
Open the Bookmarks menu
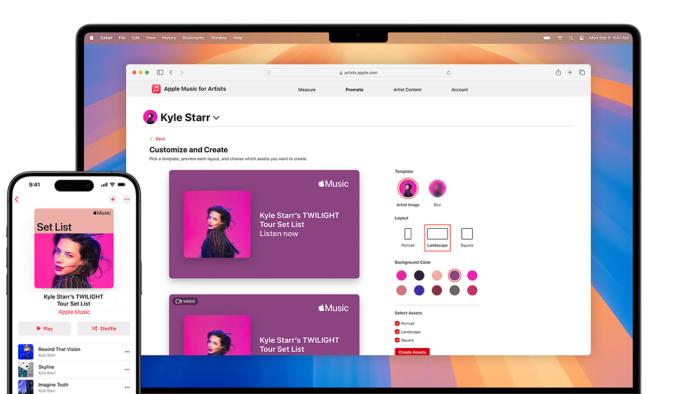click(193, 38)
